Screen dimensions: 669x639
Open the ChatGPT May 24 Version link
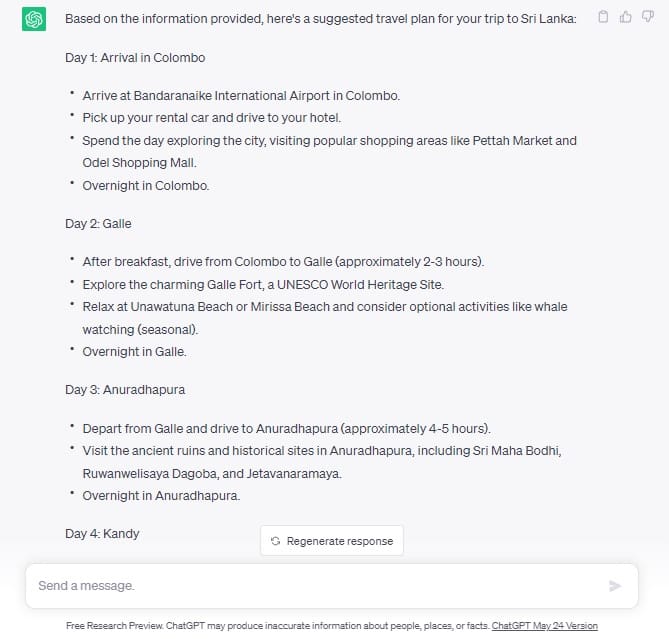pyautogui.click(x=544, y=626)
